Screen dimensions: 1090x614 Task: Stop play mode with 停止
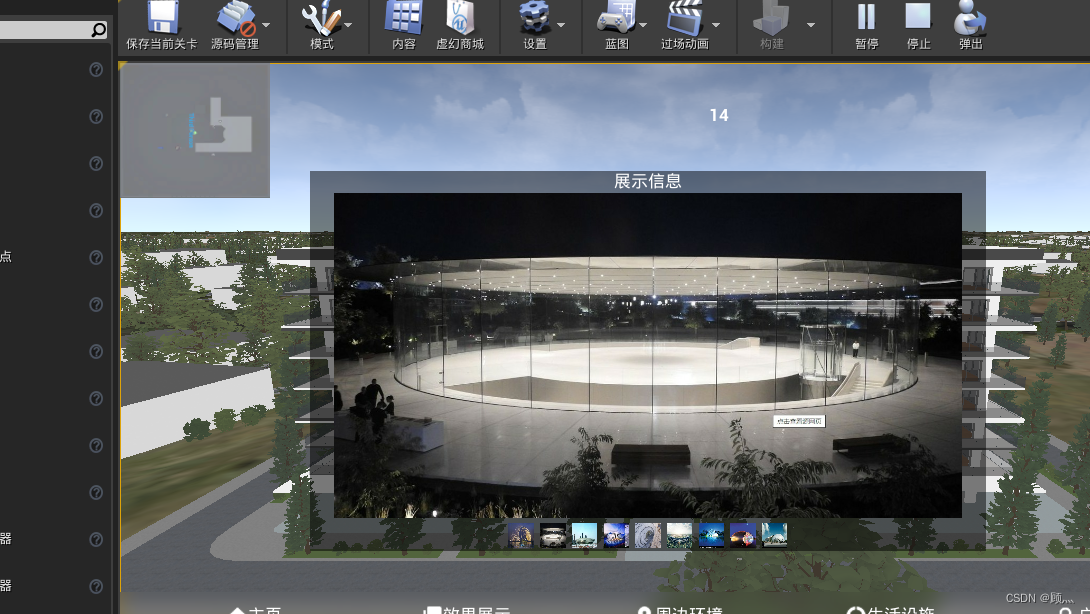click(918, 17)
